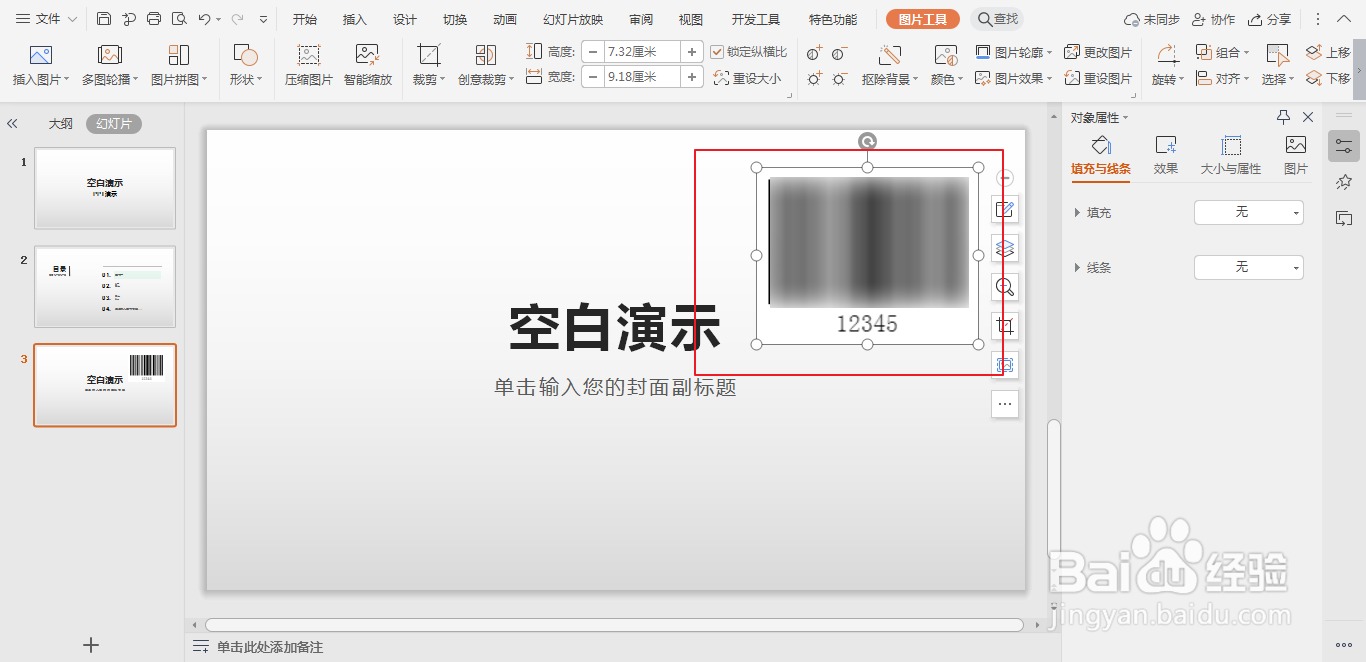Open the Picture Outline (图片轮廓) dropdown
The width and height of the screenshot is (1366, 662).
1014,52
